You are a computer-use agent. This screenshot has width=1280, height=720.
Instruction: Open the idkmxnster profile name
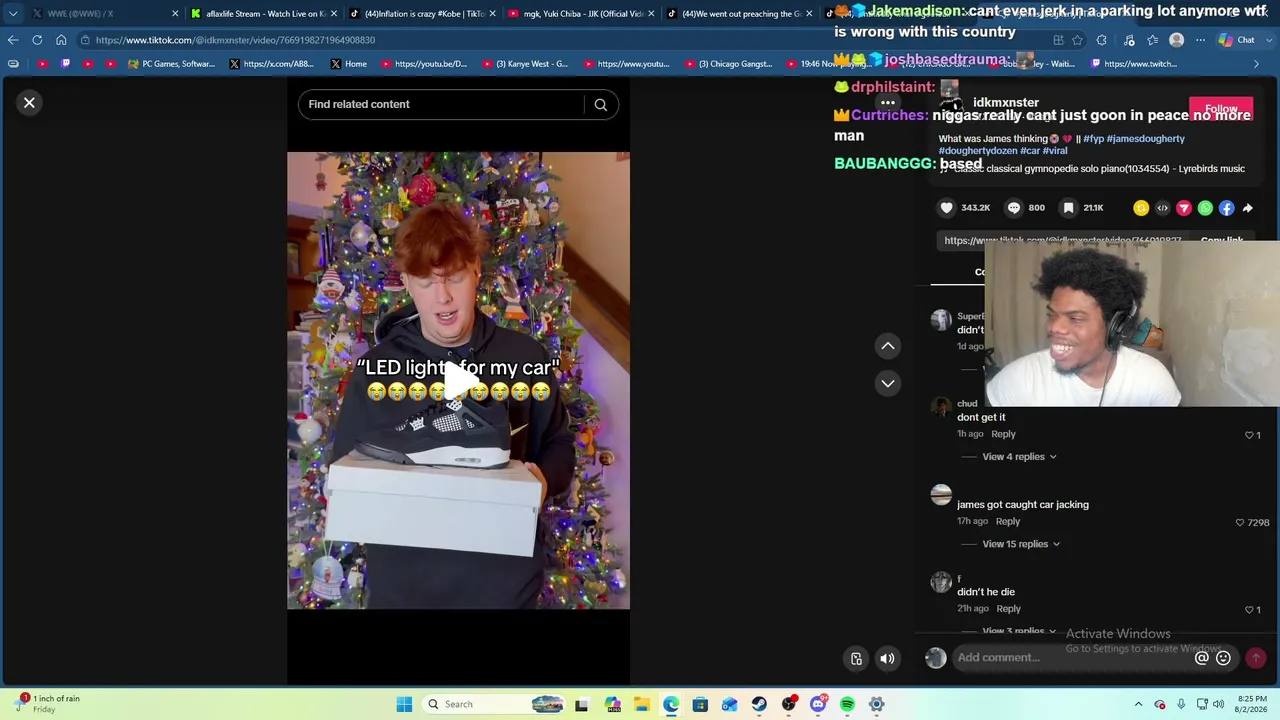1006,102
